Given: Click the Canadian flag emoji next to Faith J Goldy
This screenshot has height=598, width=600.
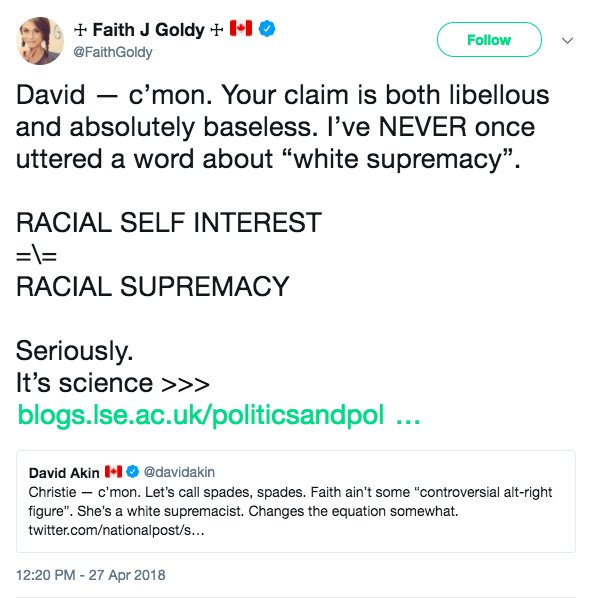Looking at the screenshot, I should tap(241, 30).
